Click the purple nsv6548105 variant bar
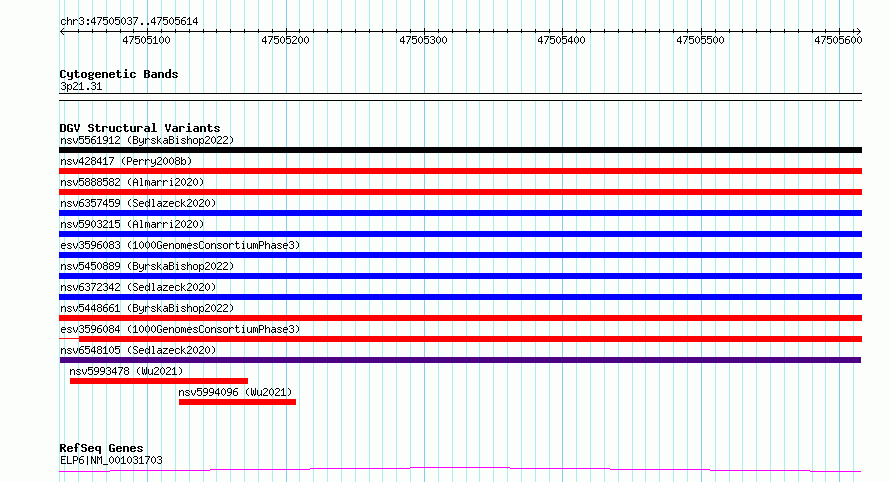This screenshot has height=482, width=890. pyautogui.click(x=460, y=360)
